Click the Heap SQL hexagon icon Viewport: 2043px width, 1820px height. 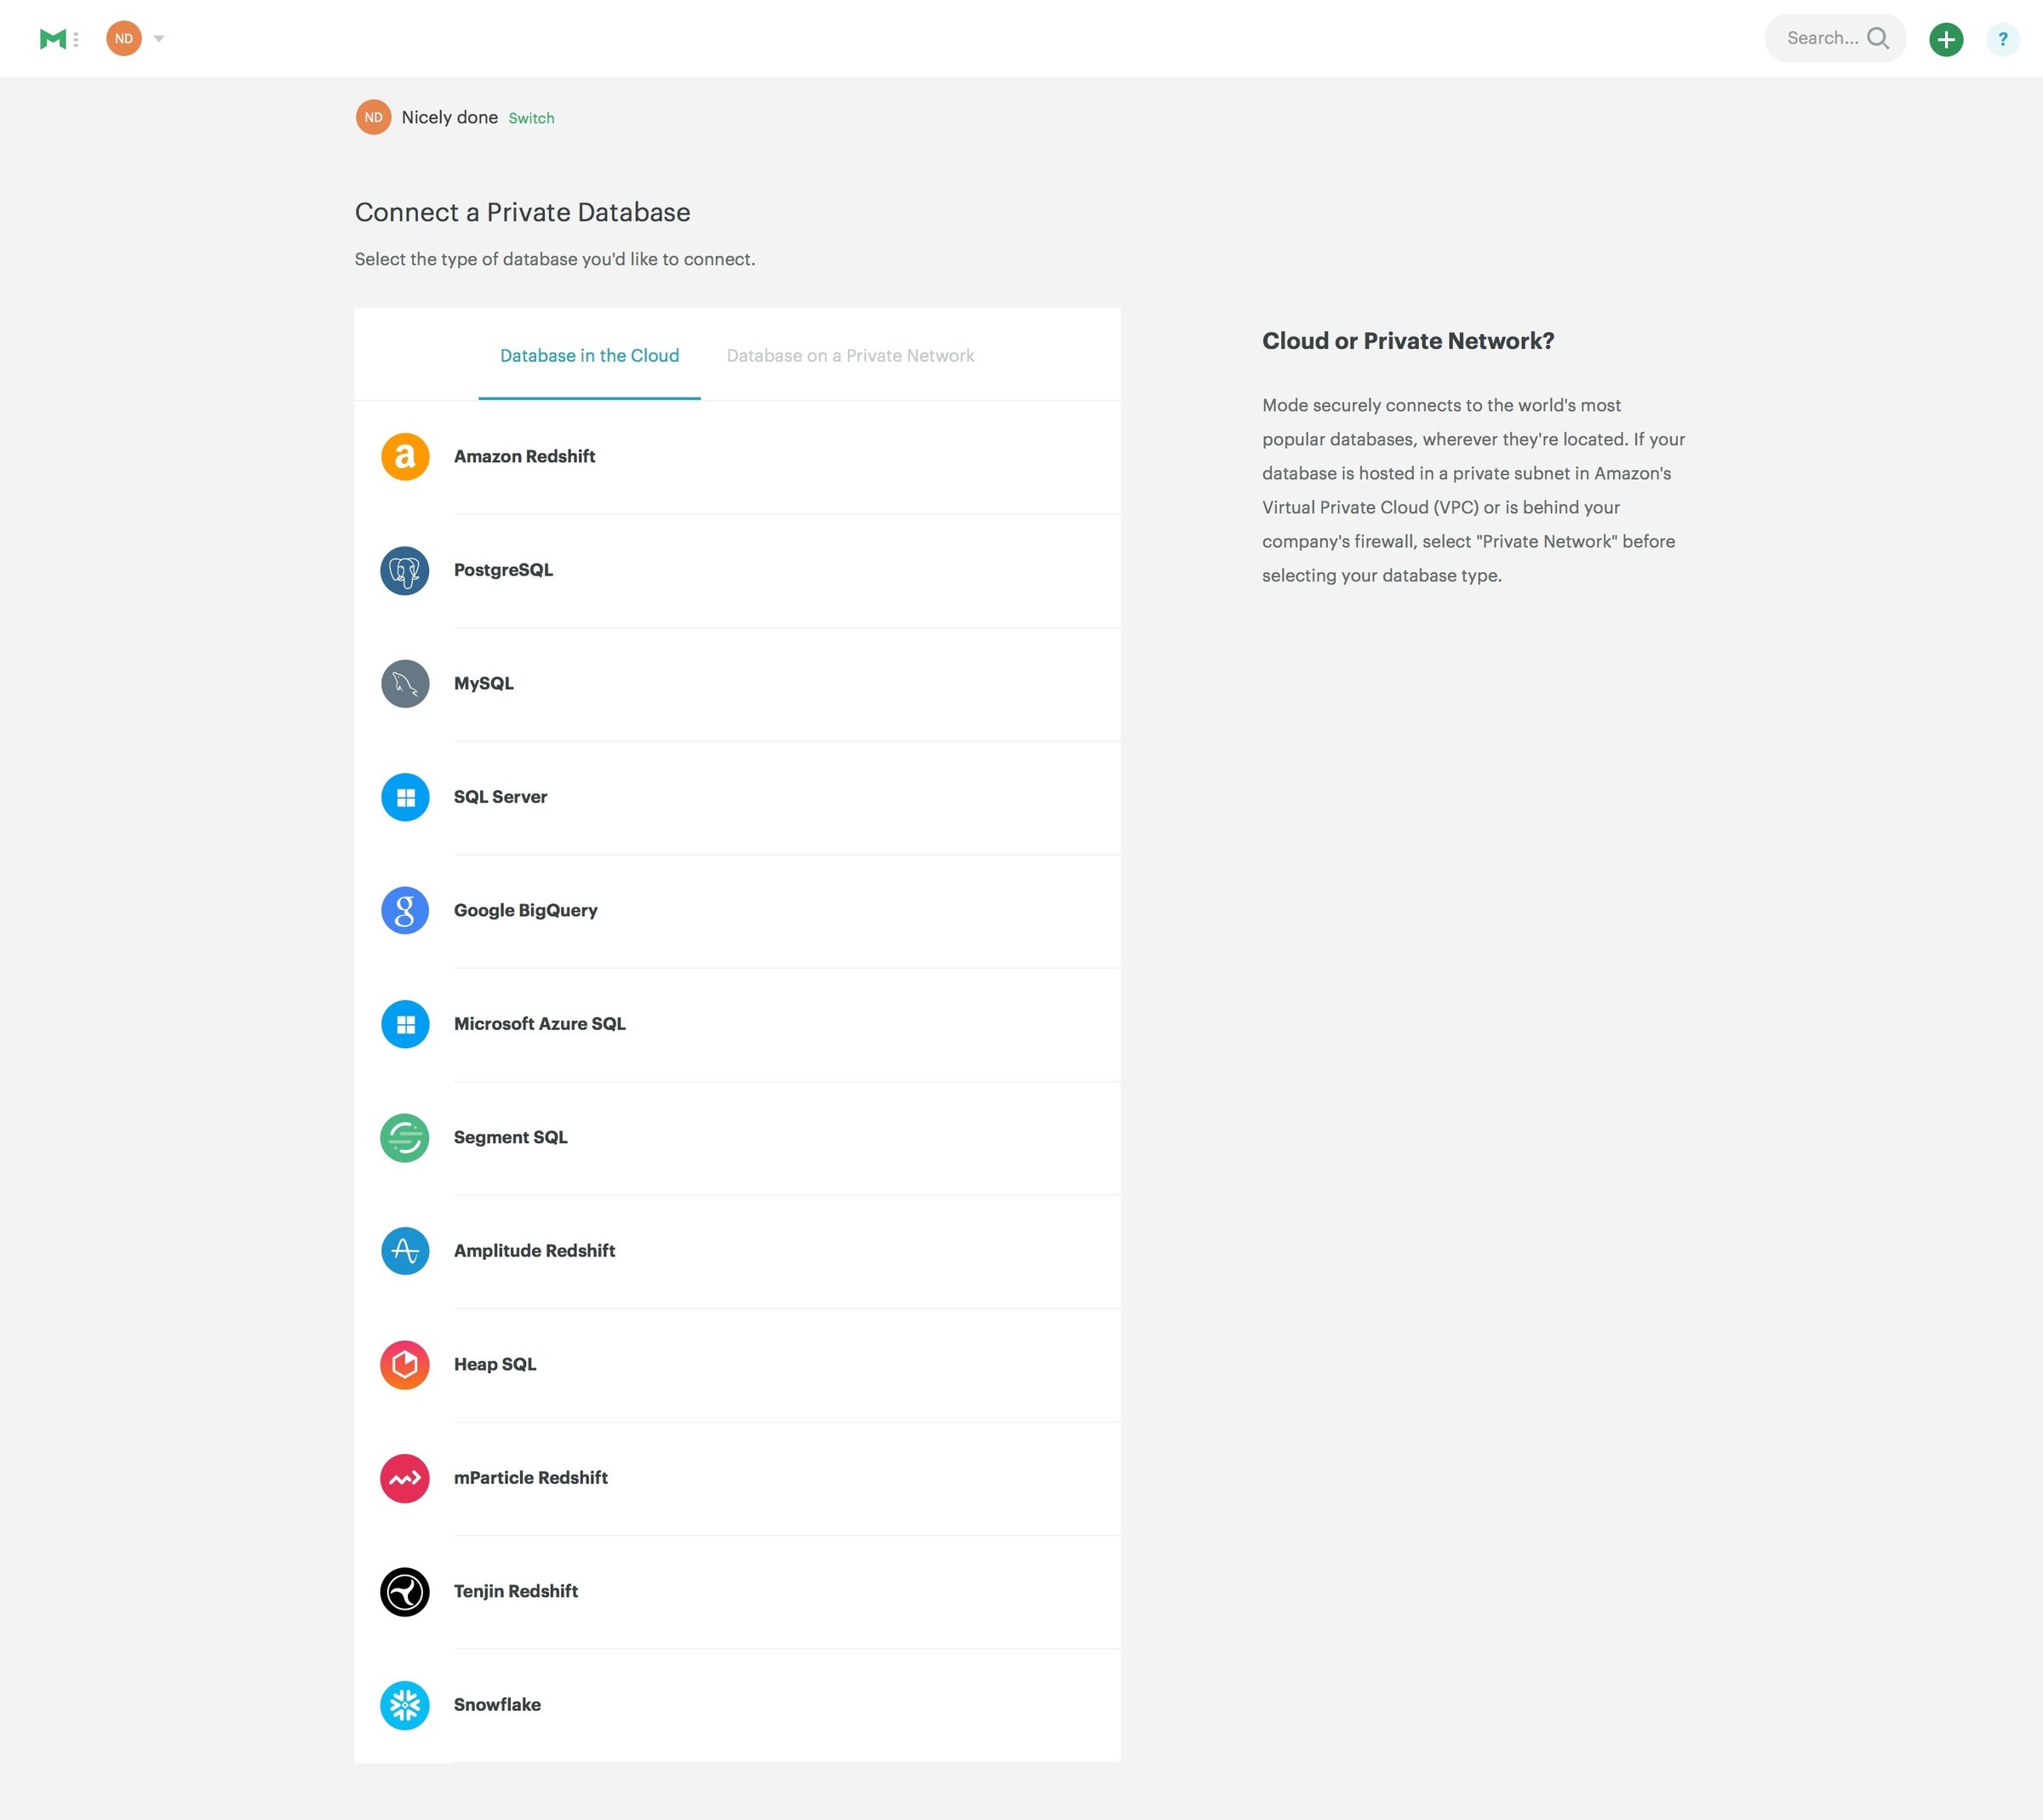(405, 1365)
